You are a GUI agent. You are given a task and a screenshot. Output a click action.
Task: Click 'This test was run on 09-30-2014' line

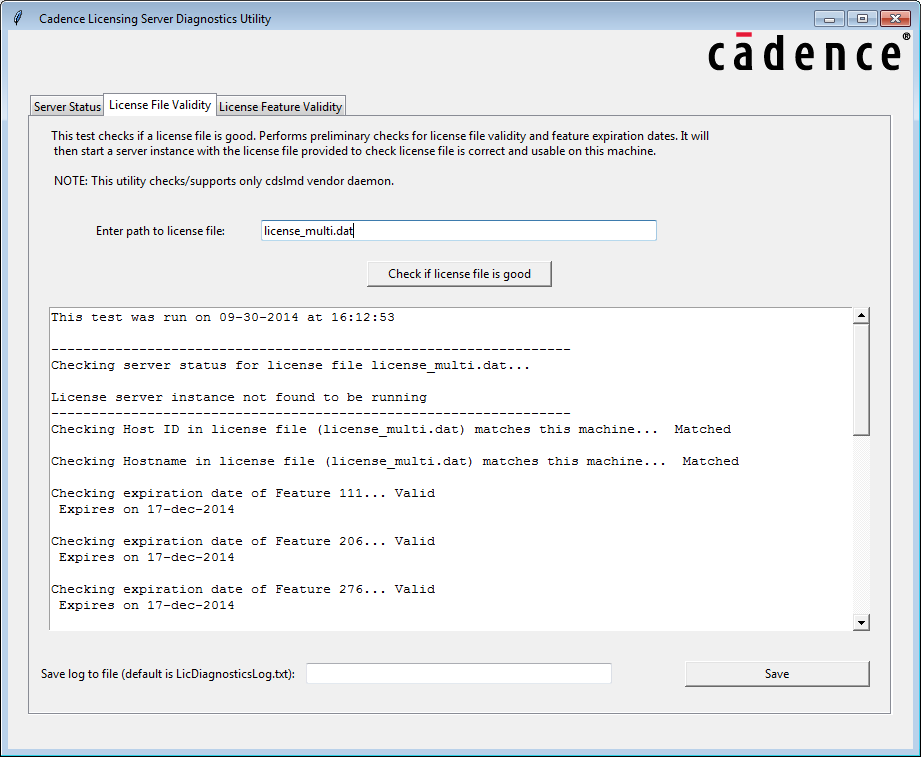[223, 317]
